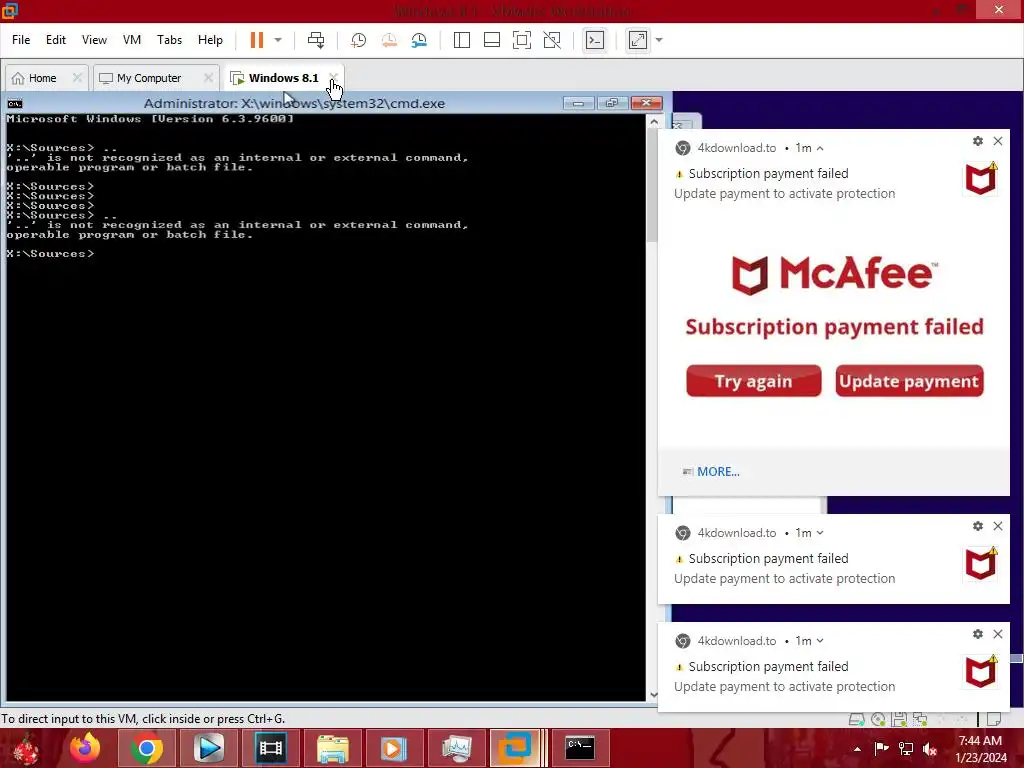
Task: Click the revert to snapshot icon
Action: [389, 40]
